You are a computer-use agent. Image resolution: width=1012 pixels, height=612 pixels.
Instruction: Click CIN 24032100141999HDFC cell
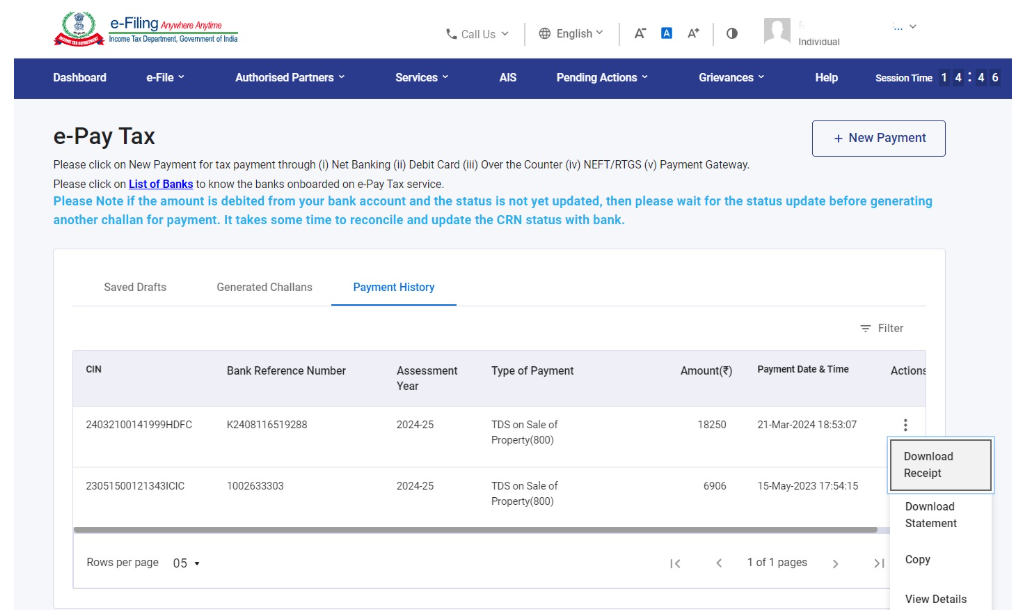(139, 425)
